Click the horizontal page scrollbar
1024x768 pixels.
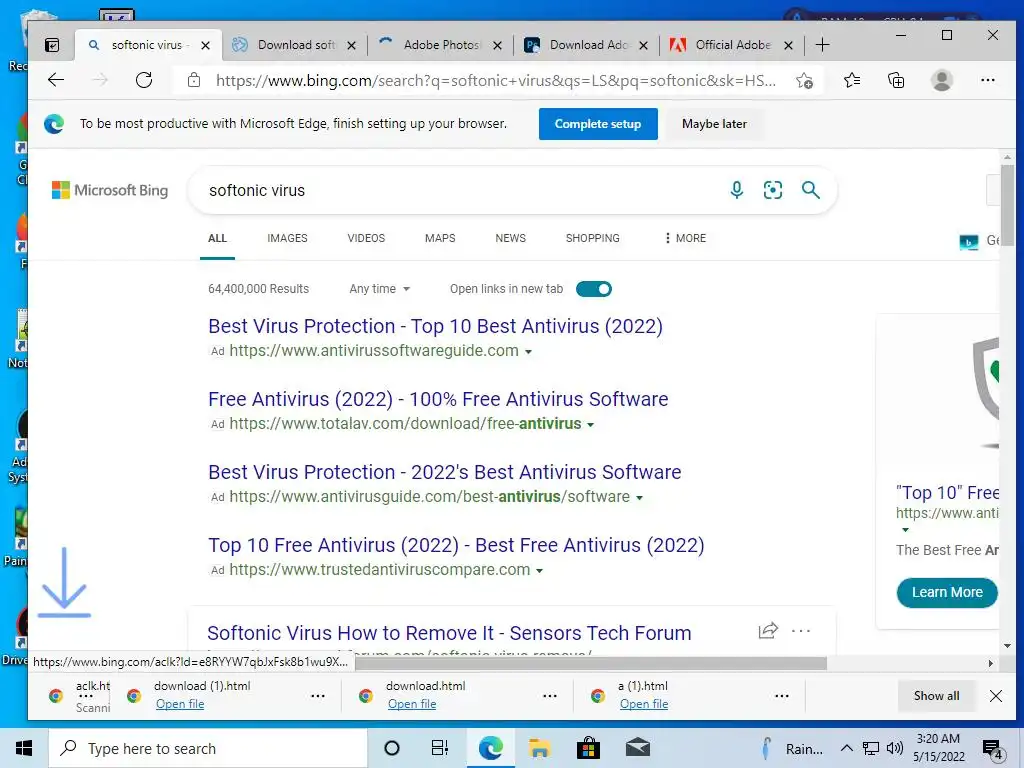pyautogui.click(x=591, y=664)
